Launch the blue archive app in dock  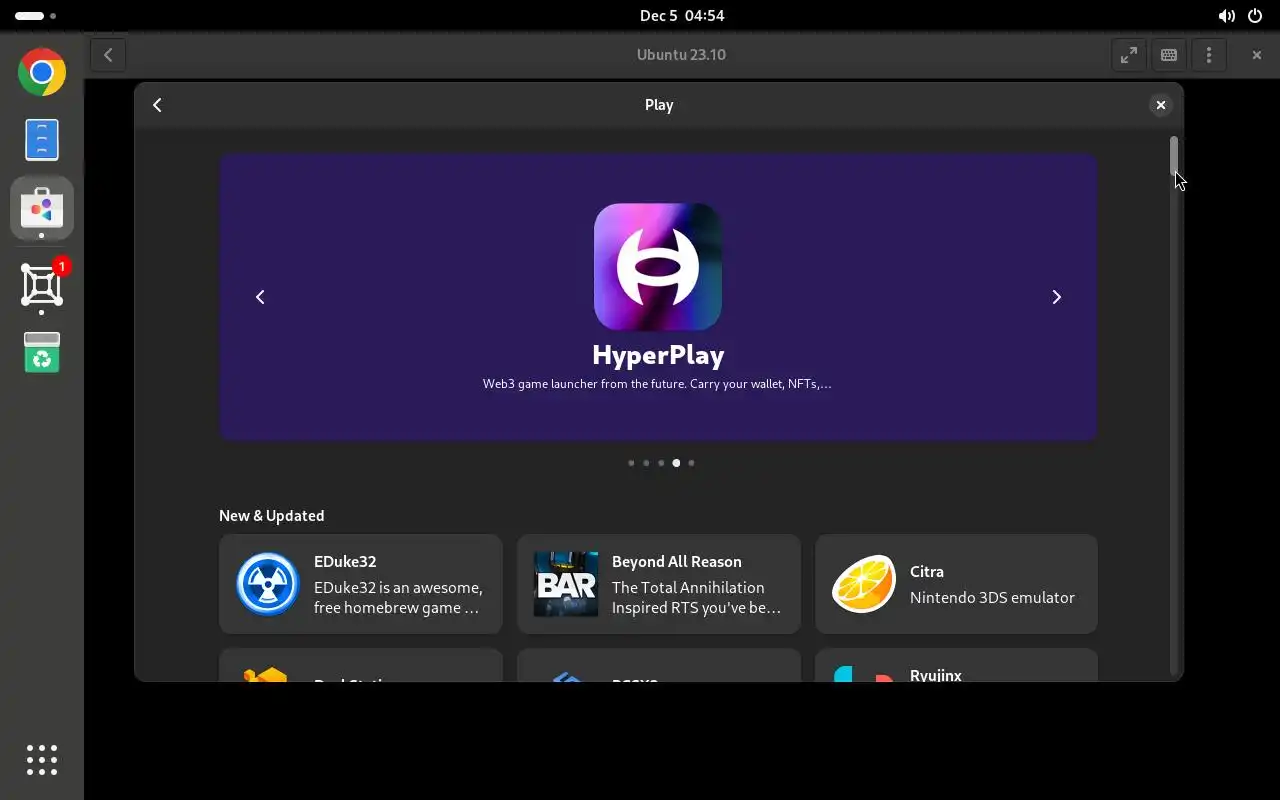coord(42,140)
